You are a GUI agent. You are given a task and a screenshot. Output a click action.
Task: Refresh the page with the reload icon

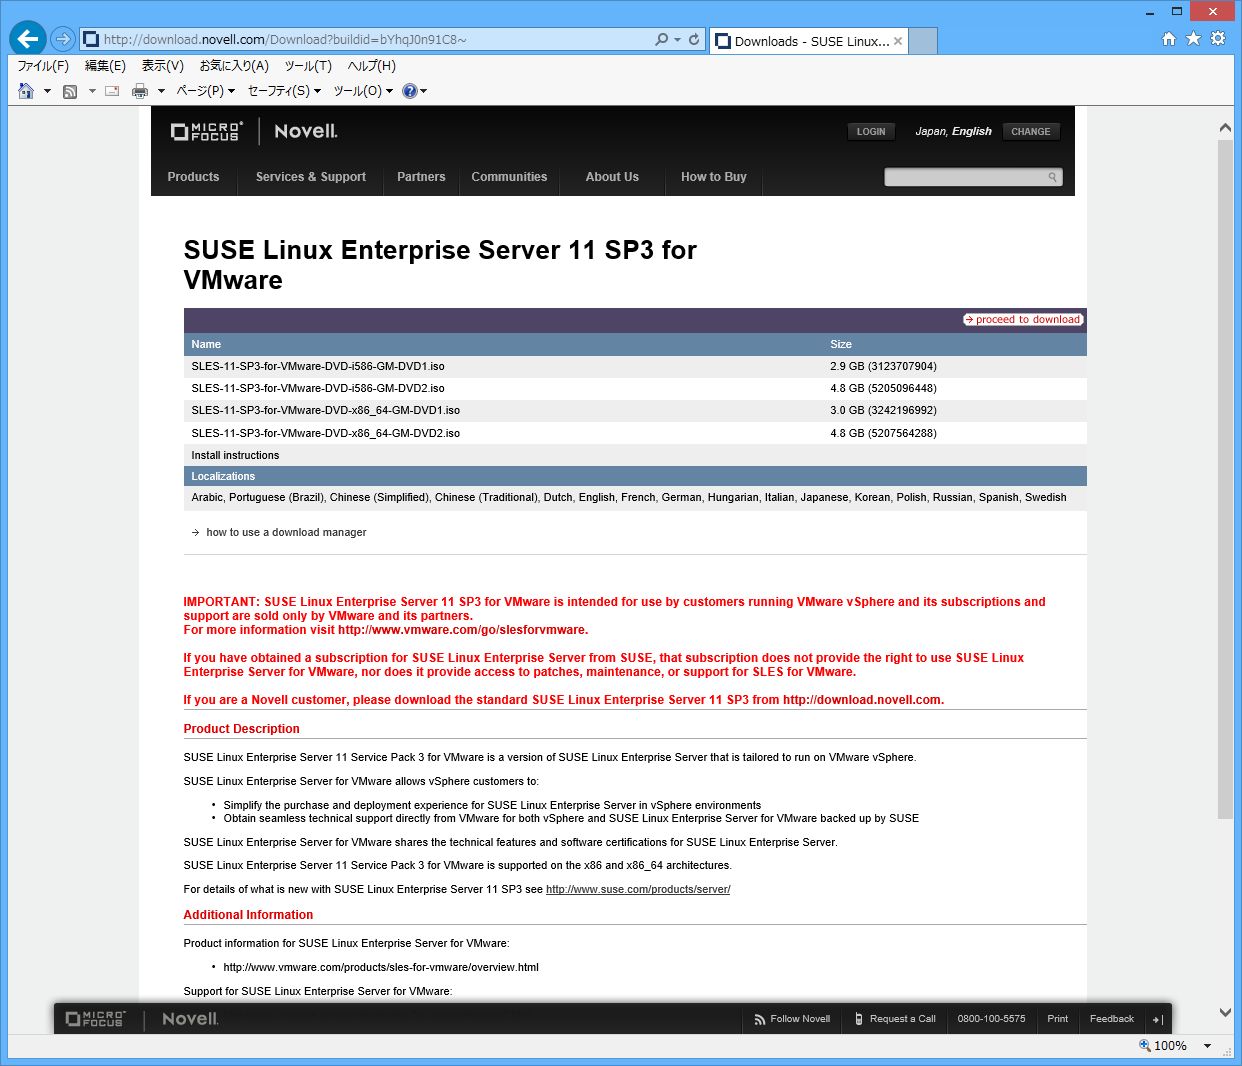point(694,39)
